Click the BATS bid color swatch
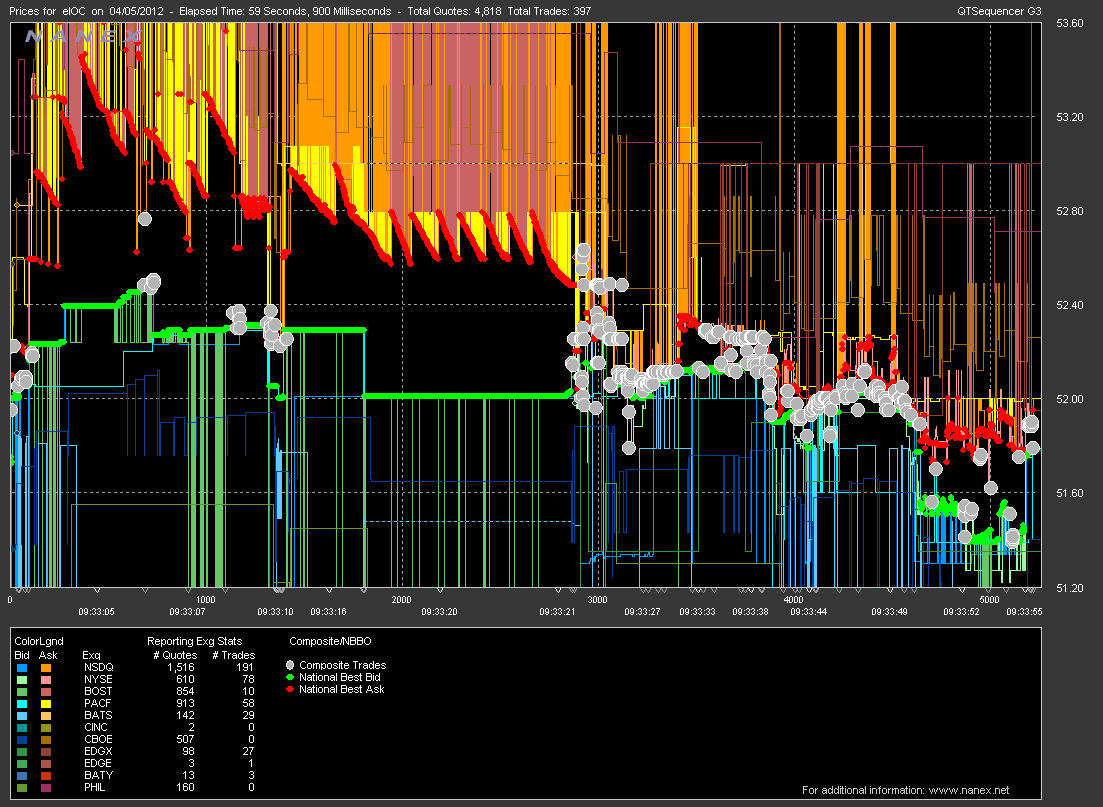 (22, 714)
